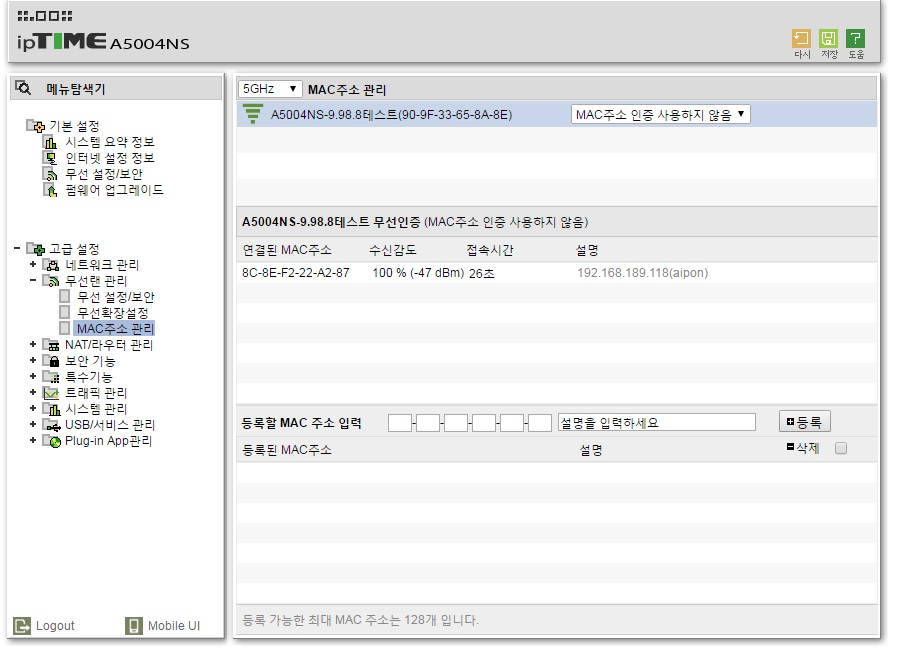897x653 pixels.
Task: Click the USB/서비스 관리 icon
Action: [x=51, y=425]
